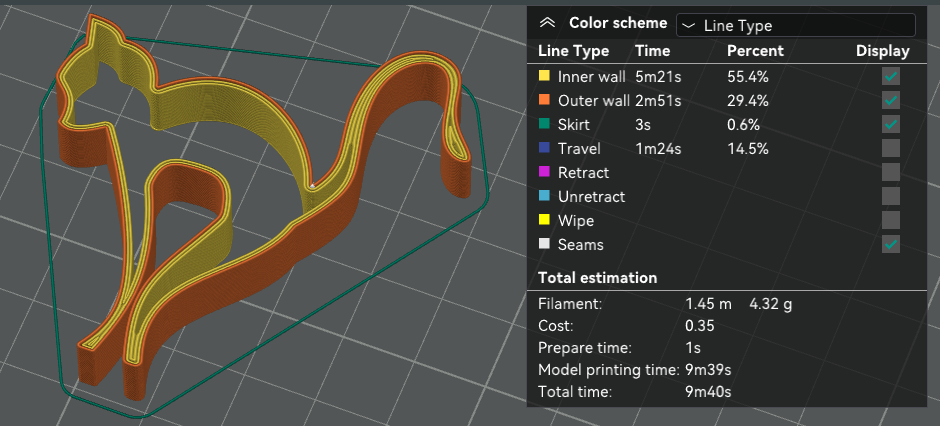Click the filament length 1.45 m
Viewport: 940px width, 426px height.
click(x=709, y=304)
